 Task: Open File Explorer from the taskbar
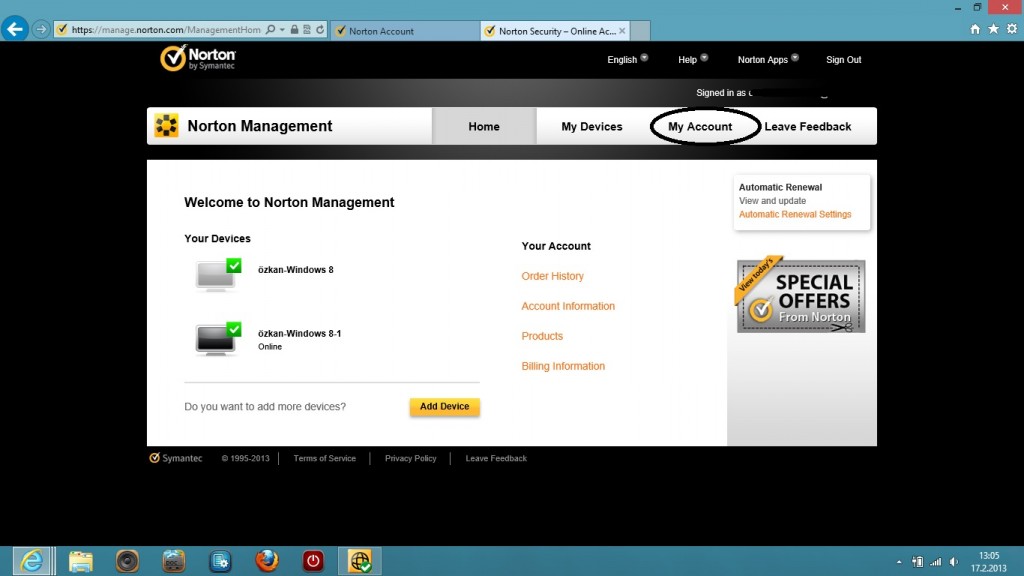pos(81,561)
